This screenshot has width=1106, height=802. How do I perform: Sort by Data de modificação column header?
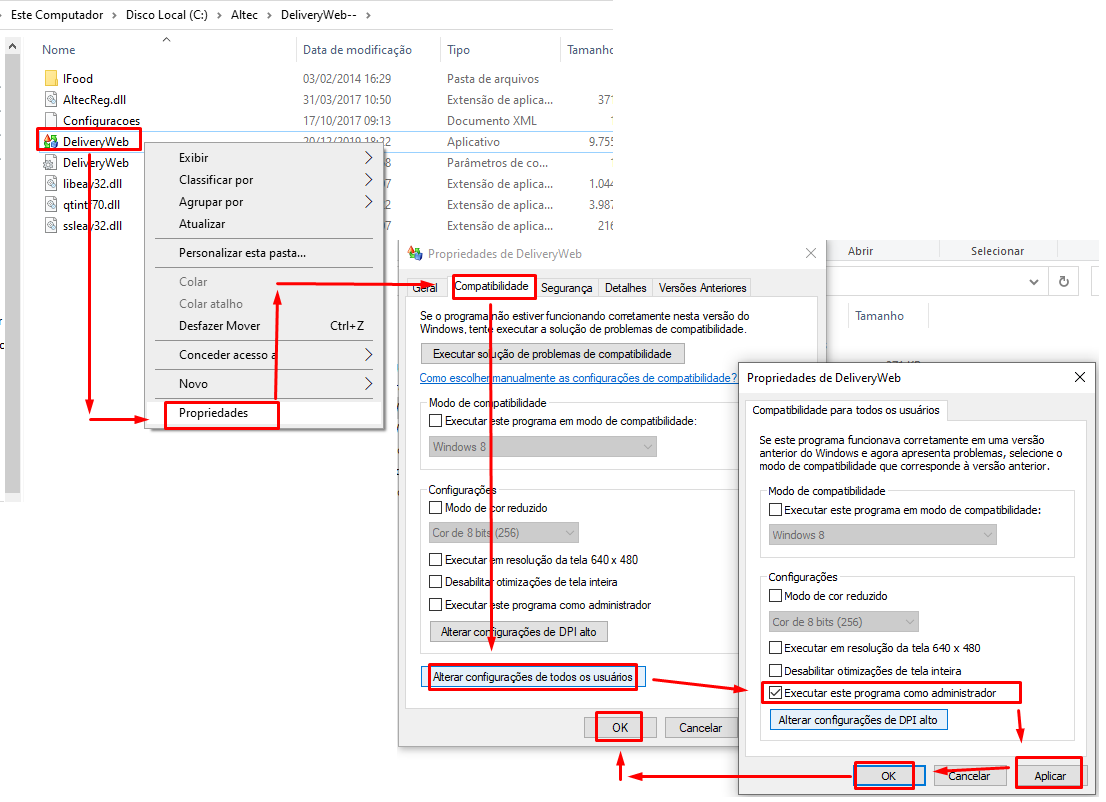pyautogui.click(x=357, y=49)
